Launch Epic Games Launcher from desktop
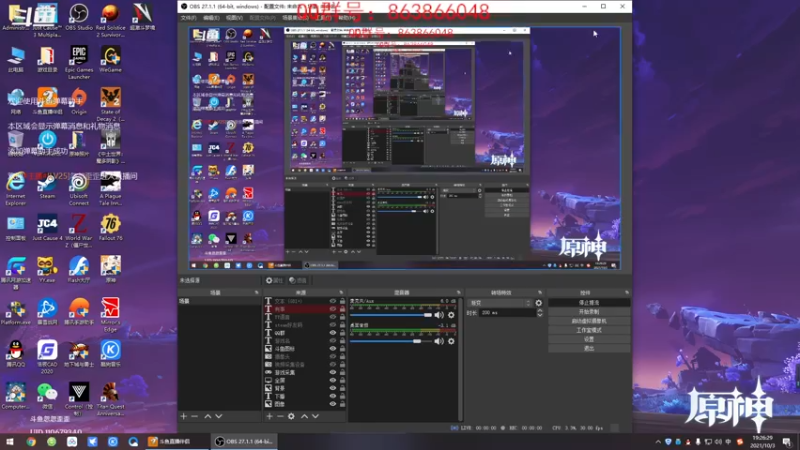 pyautogui.click(x=79, y=62)
